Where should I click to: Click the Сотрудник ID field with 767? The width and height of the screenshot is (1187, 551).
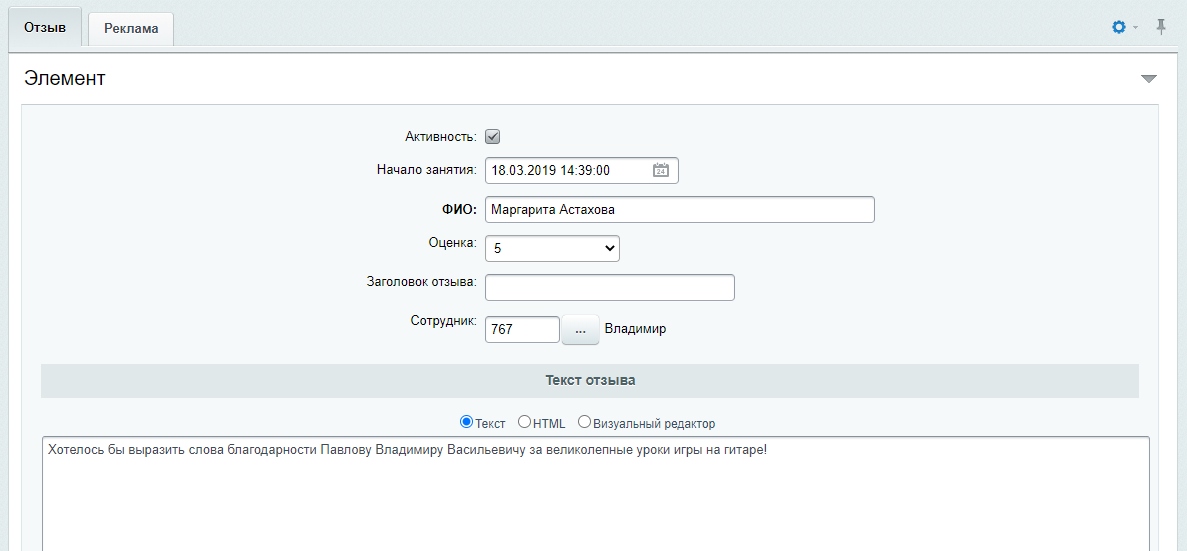pos(522,329)
